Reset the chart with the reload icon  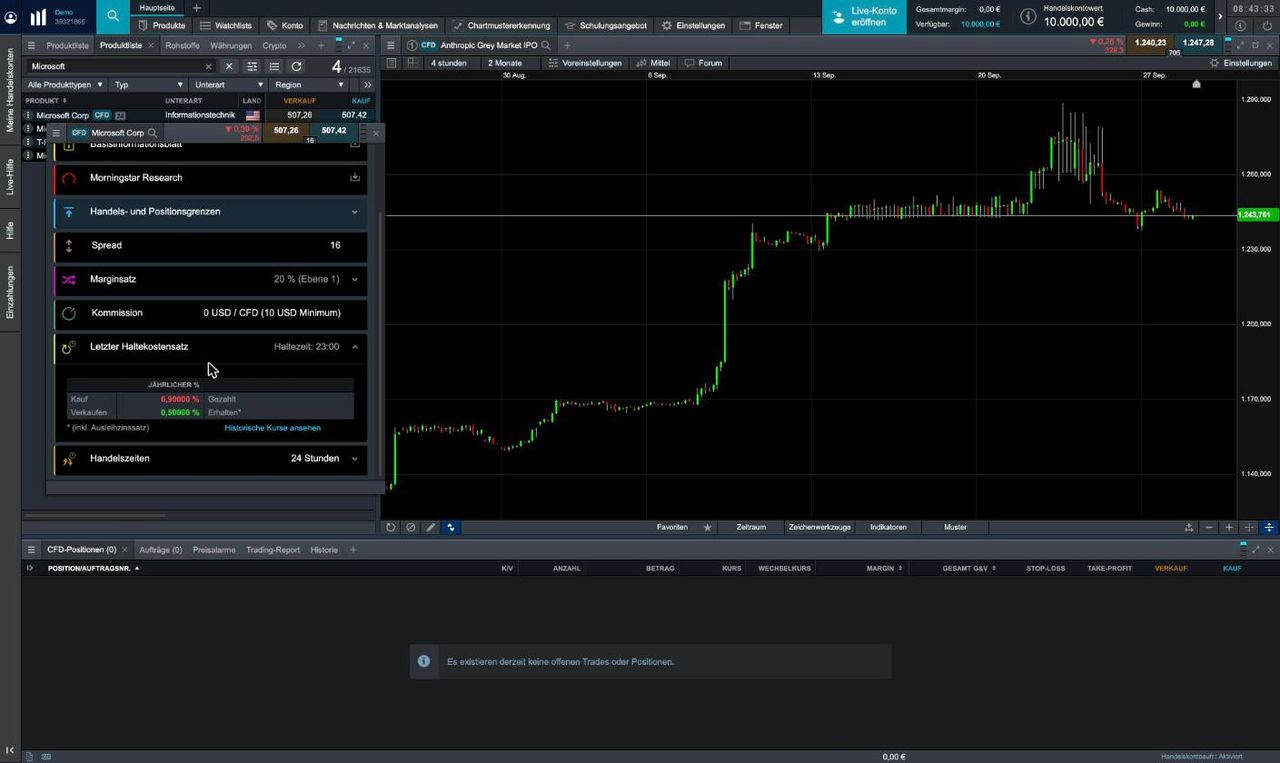391,527
